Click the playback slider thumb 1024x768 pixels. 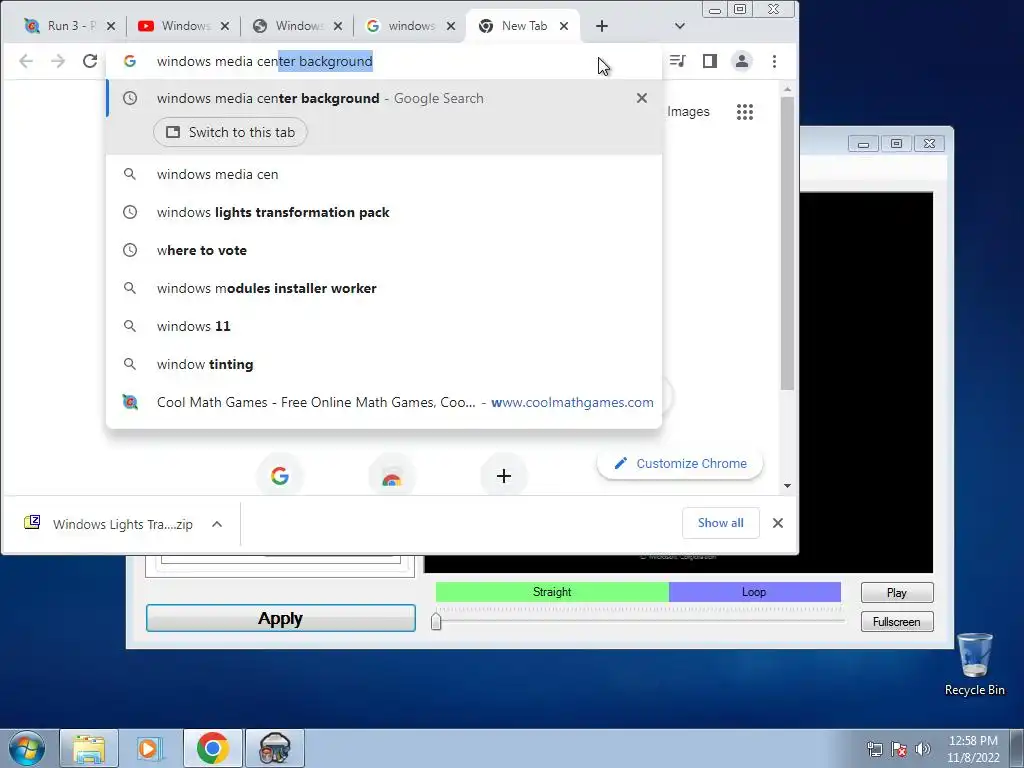[x=436, y=621]
